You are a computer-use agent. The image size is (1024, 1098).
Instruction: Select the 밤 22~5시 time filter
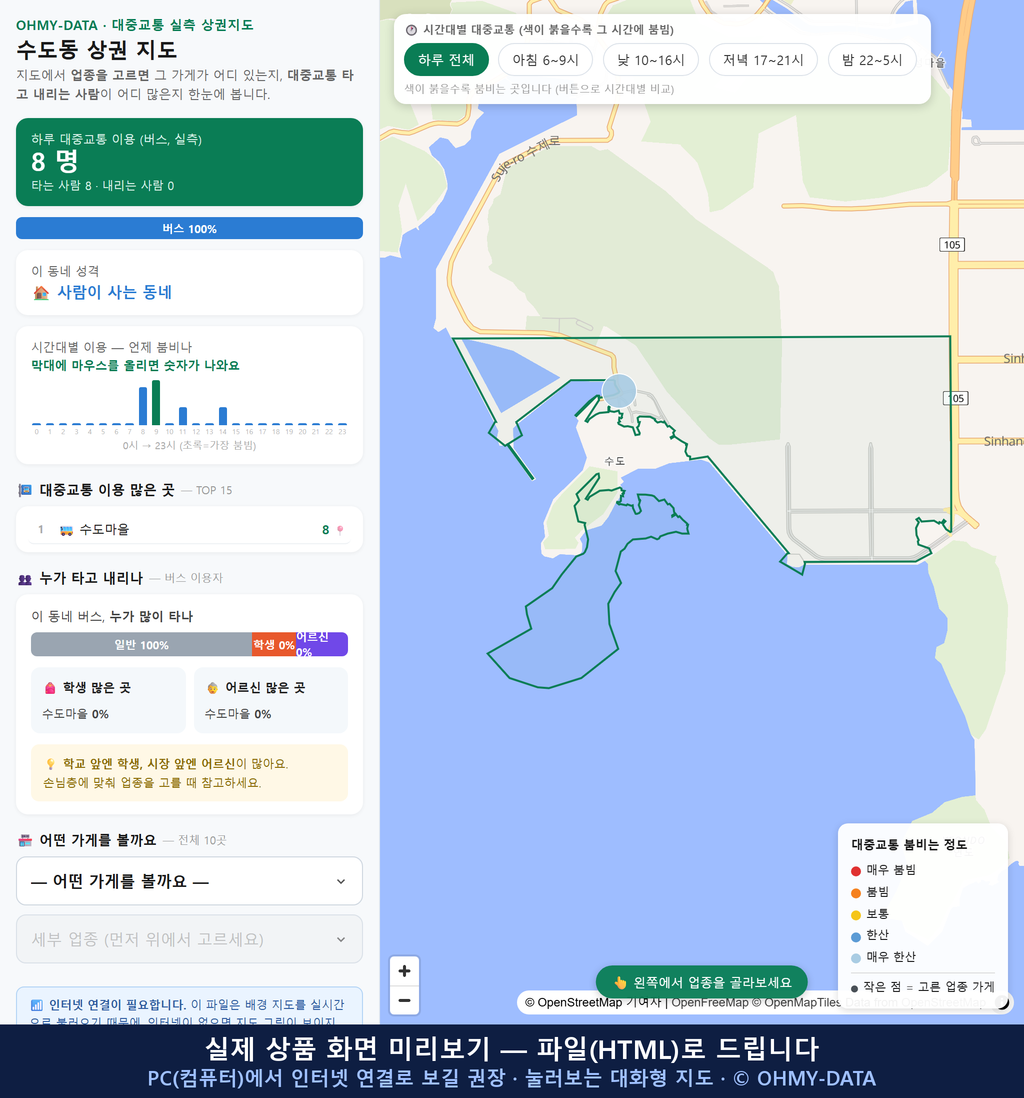[872, 60]
